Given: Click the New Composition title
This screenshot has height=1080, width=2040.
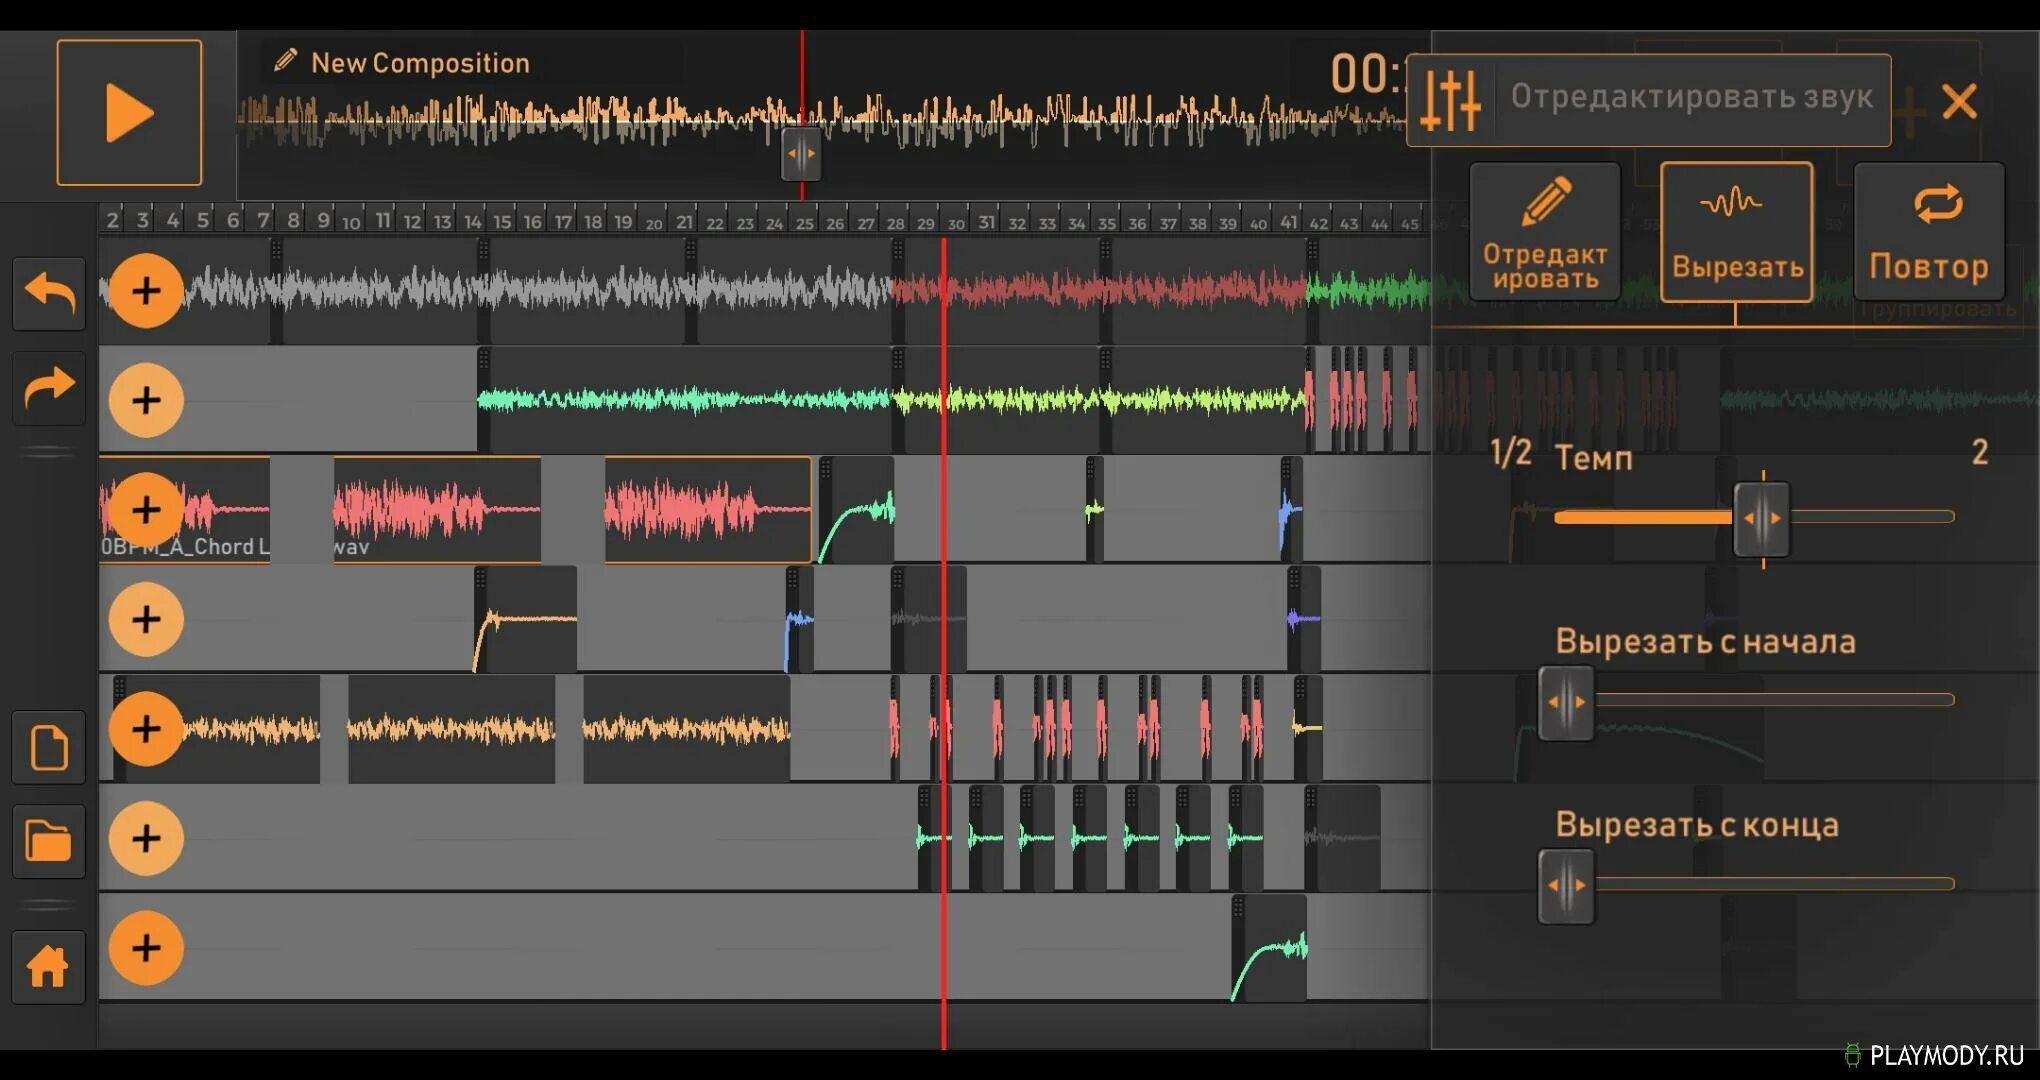Looking at the screenshot, I should (x=420, y=63).
